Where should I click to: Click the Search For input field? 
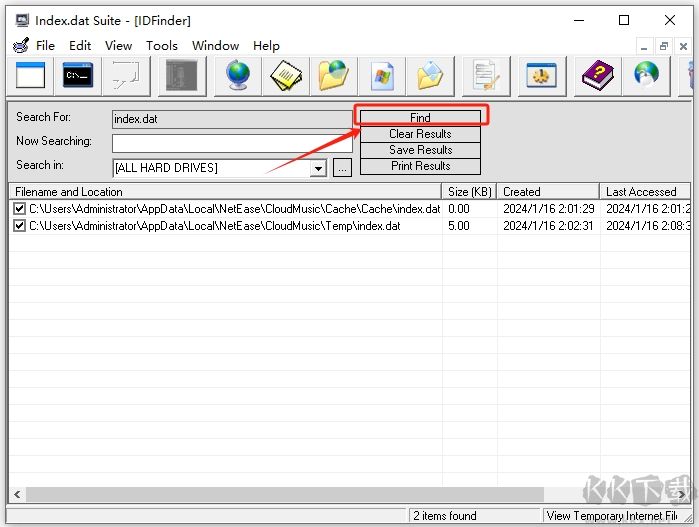232,119
